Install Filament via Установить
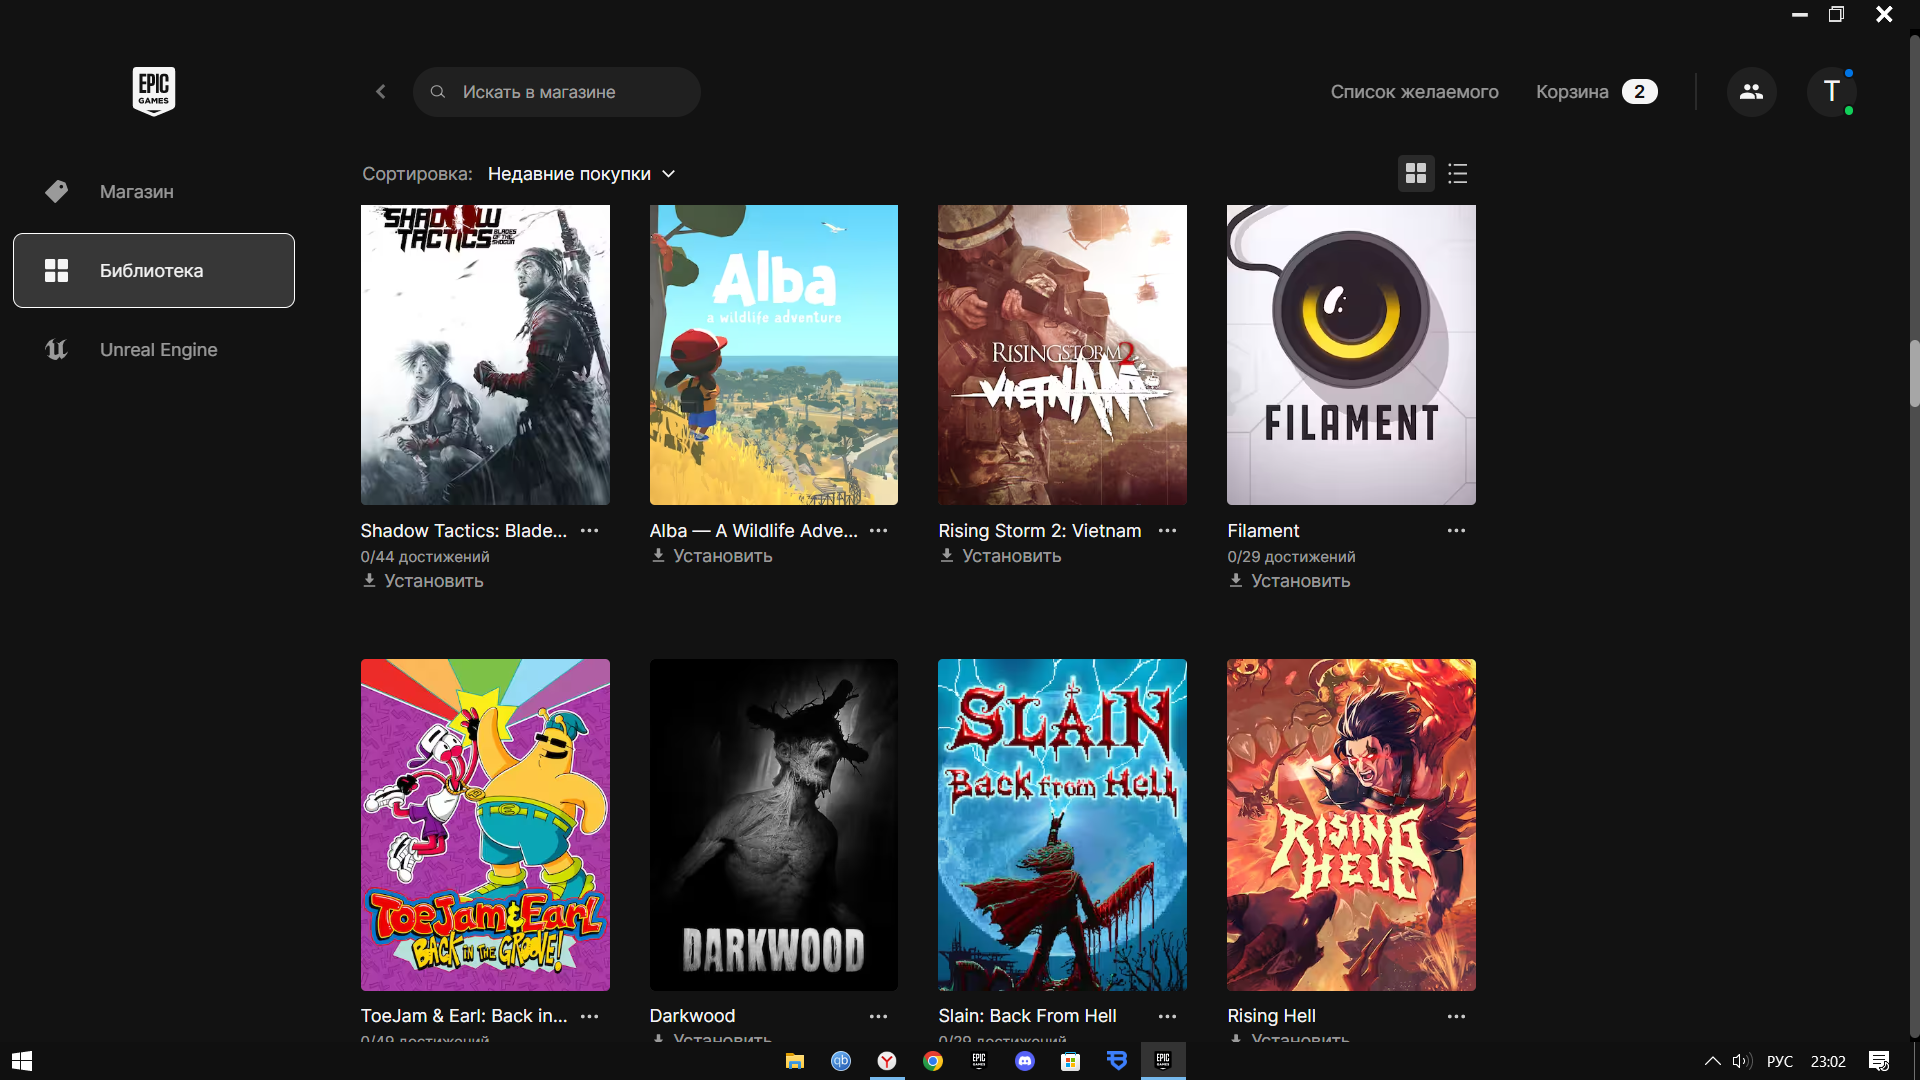Screen dimensions: 1920x1080 [x=1290, y=581]
